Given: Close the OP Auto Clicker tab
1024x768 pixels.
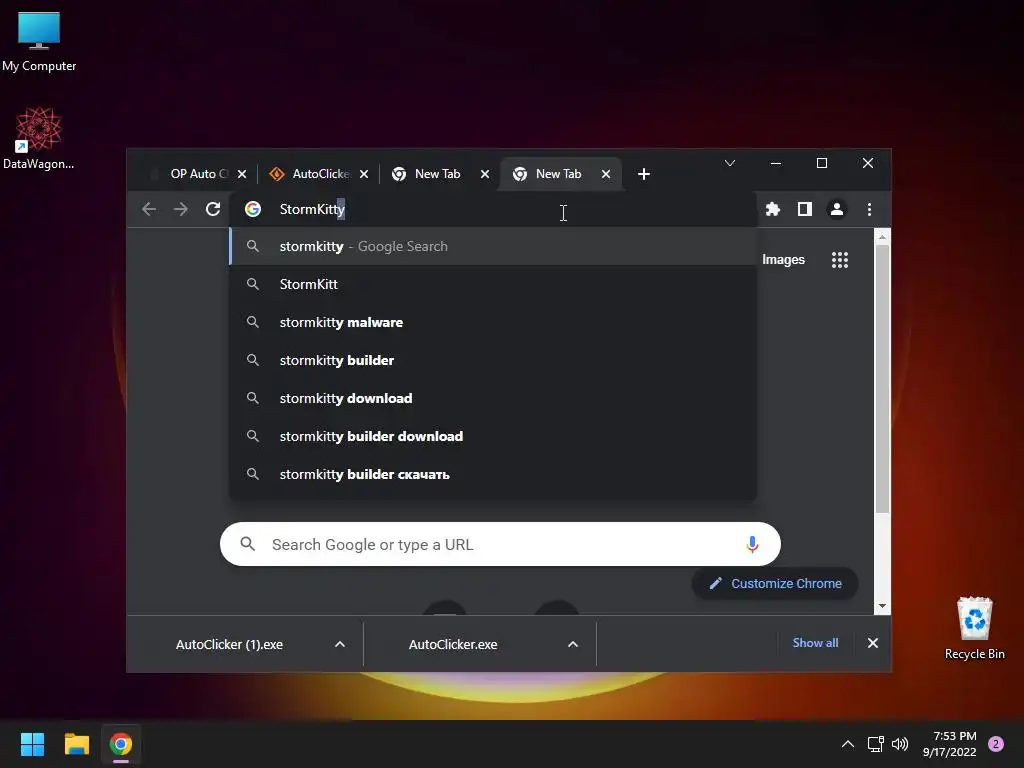Looking at the screenshot, I should click(242, 174).
